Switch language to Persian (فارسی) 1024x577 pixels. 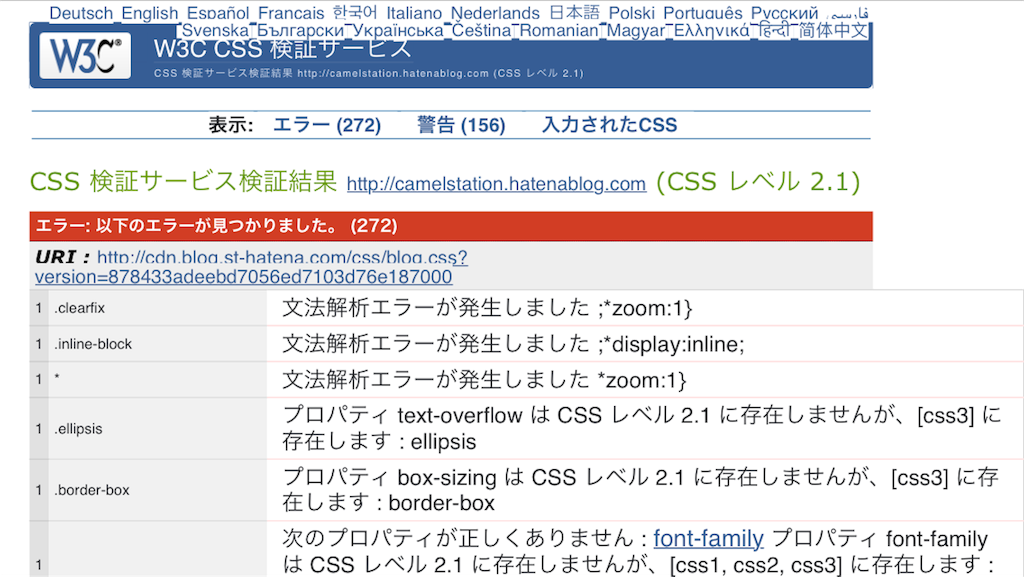(x=848, y=13)
